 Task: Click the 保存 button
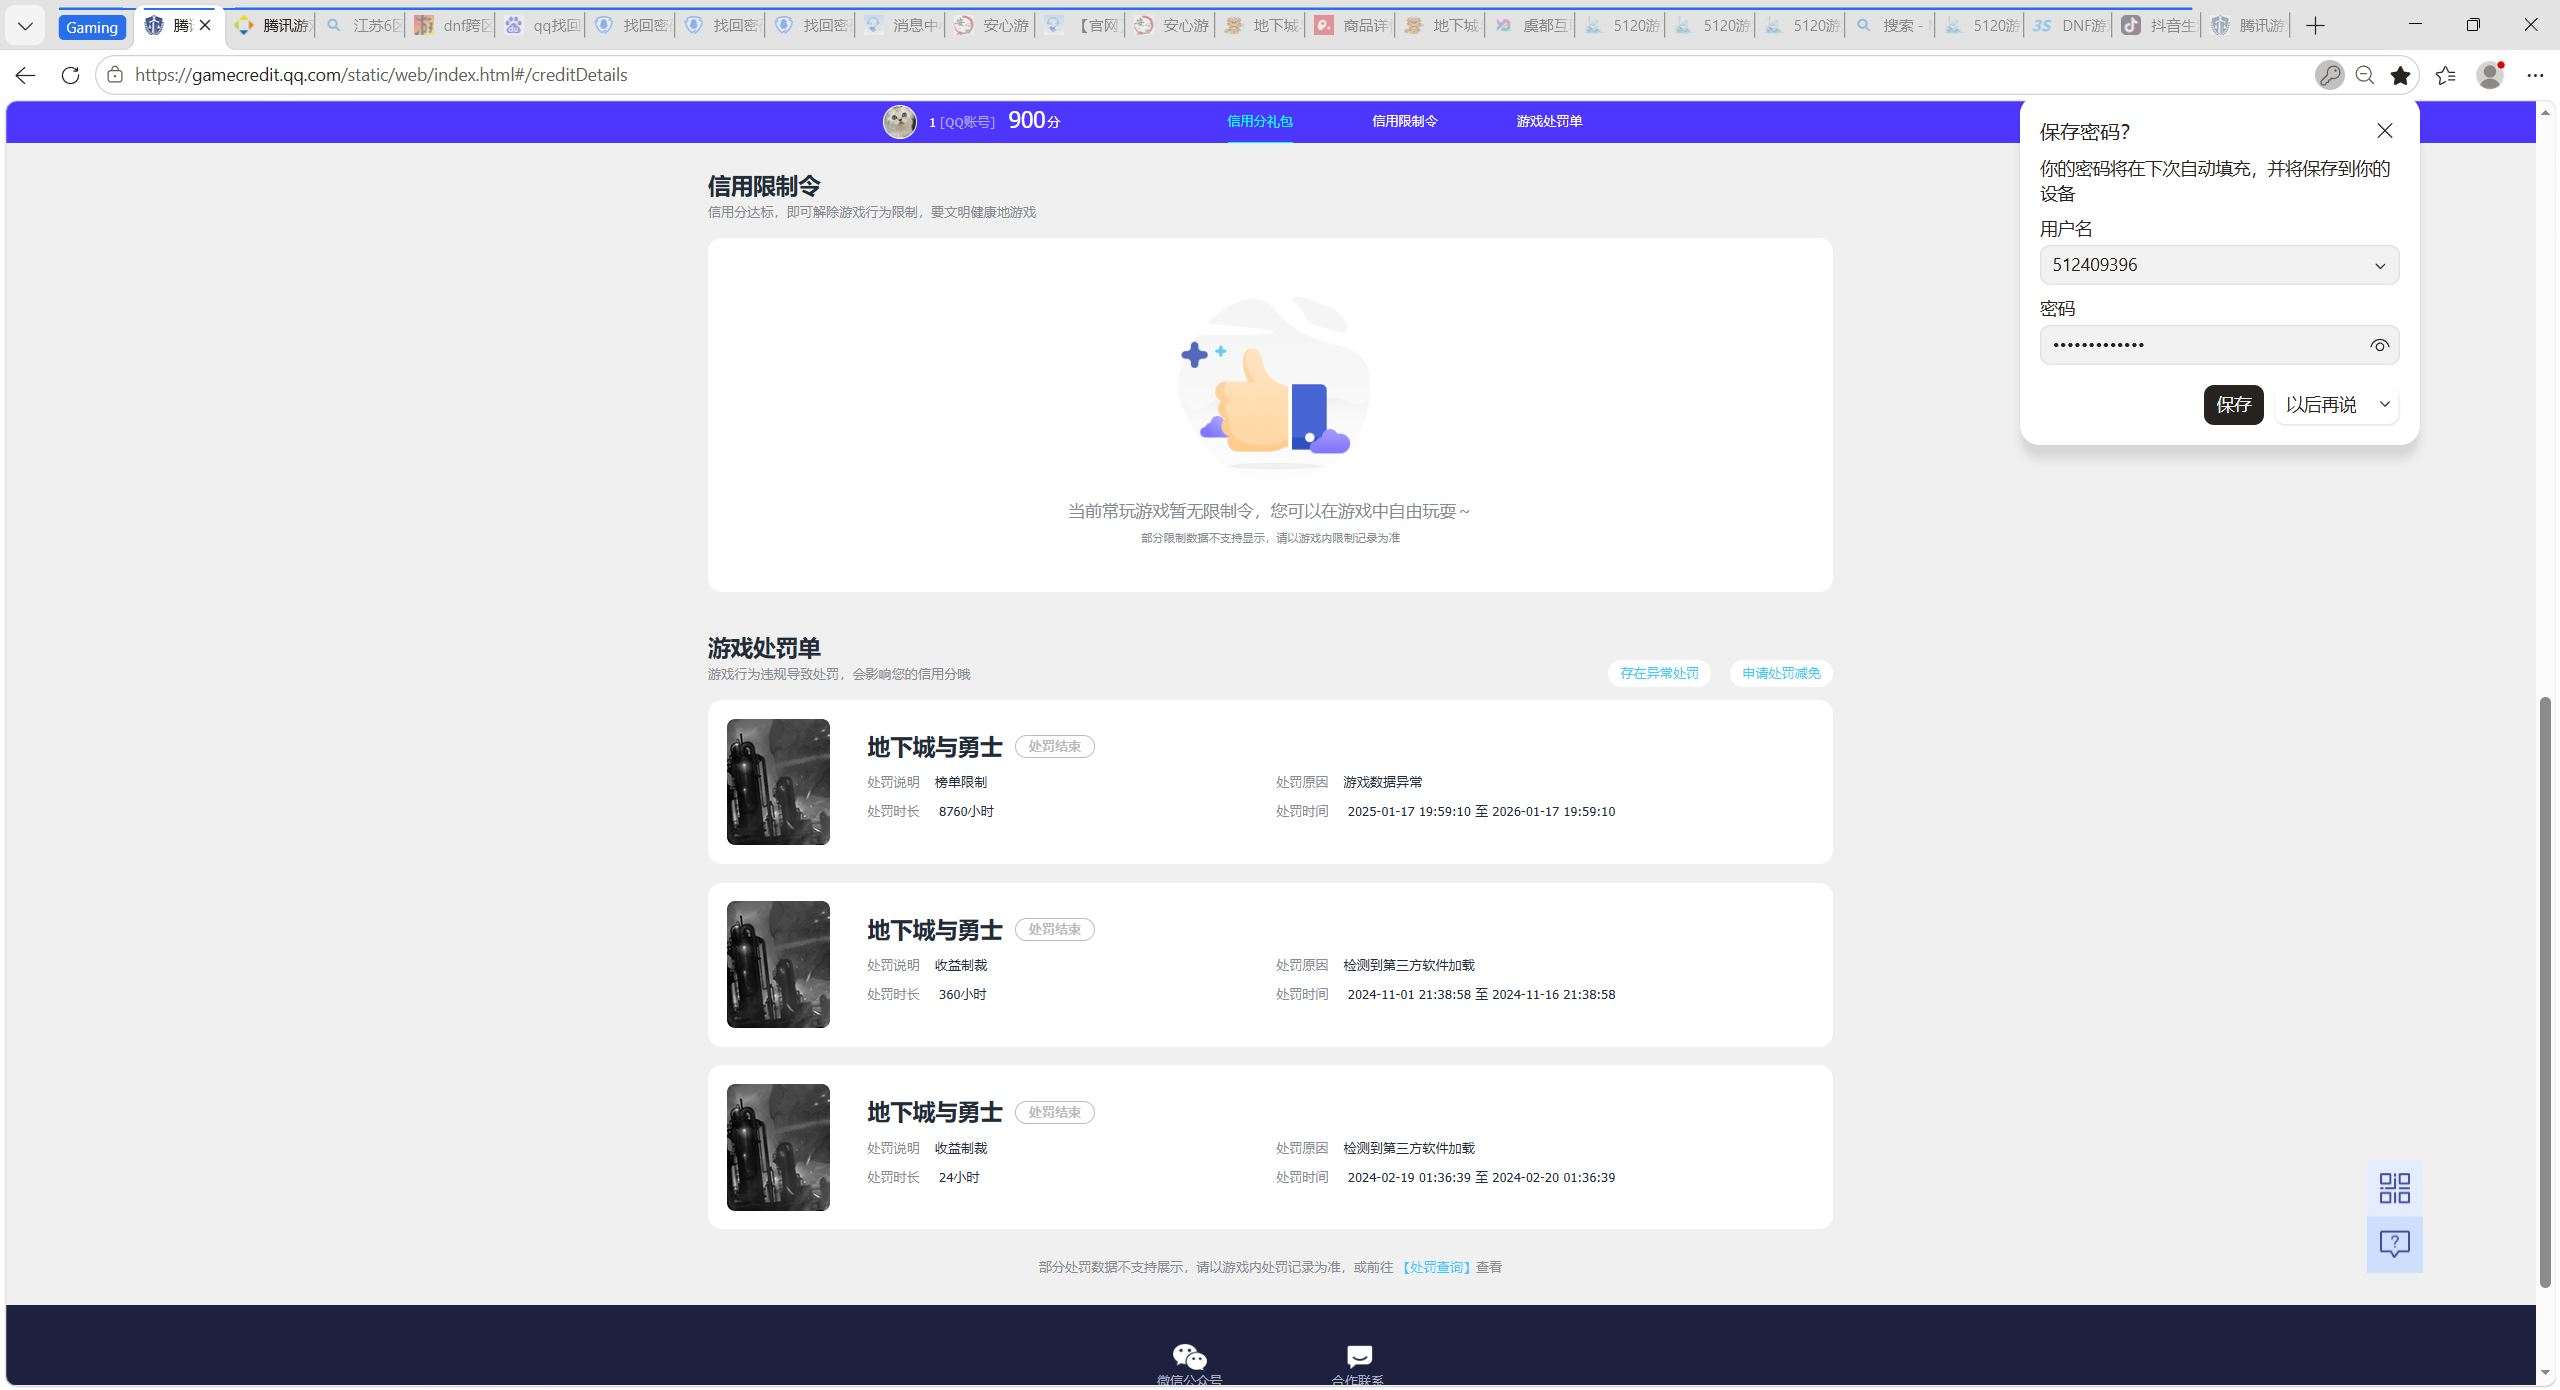2233,405
